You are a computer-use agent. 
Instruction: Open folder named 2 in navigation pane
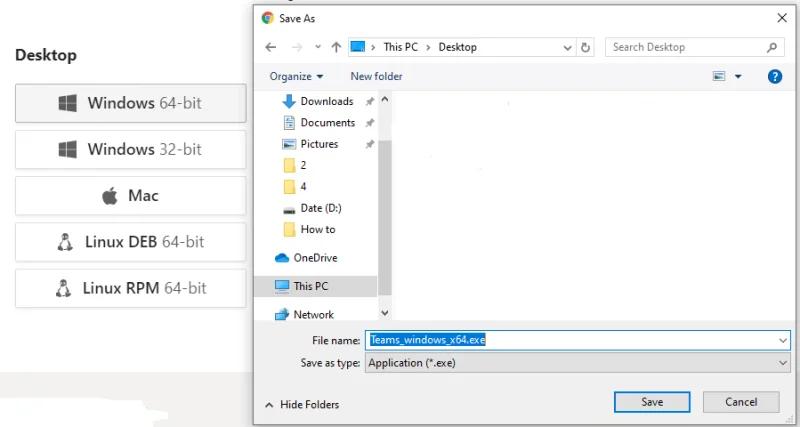[294, 165]
